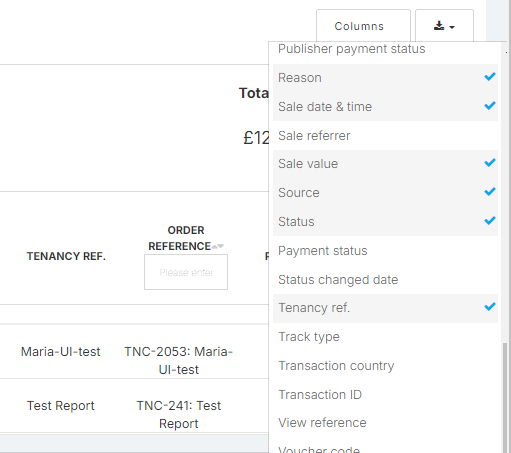Viewport: 511px width, 453px height.
Task: Click the blue checkmark beside Sale value
Action: pyautogui.click(x=490, y=163)
